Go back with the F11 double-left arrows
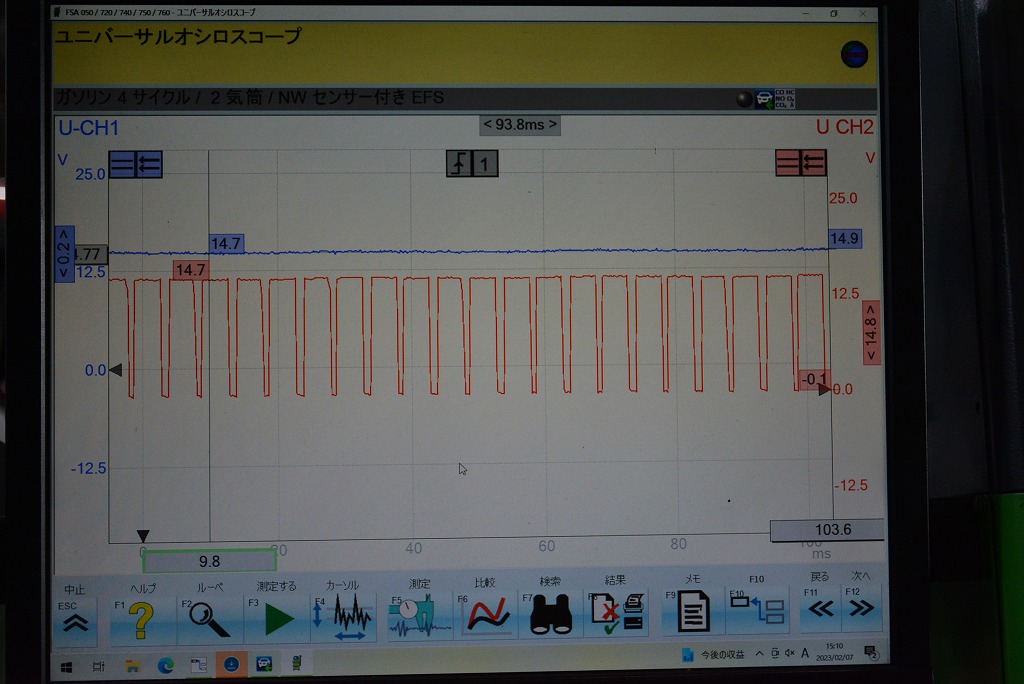This screenshot has width=1024, height=684. pyautogui.click(x=820, y=608)
